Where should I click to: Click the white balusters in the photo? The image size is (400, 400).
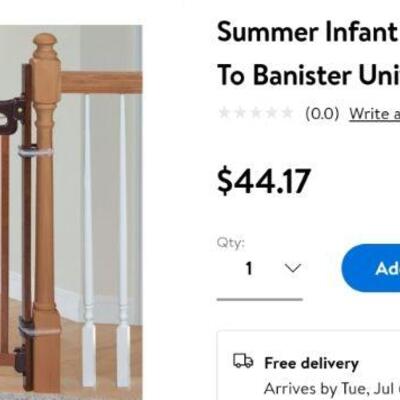coord(106,240)
